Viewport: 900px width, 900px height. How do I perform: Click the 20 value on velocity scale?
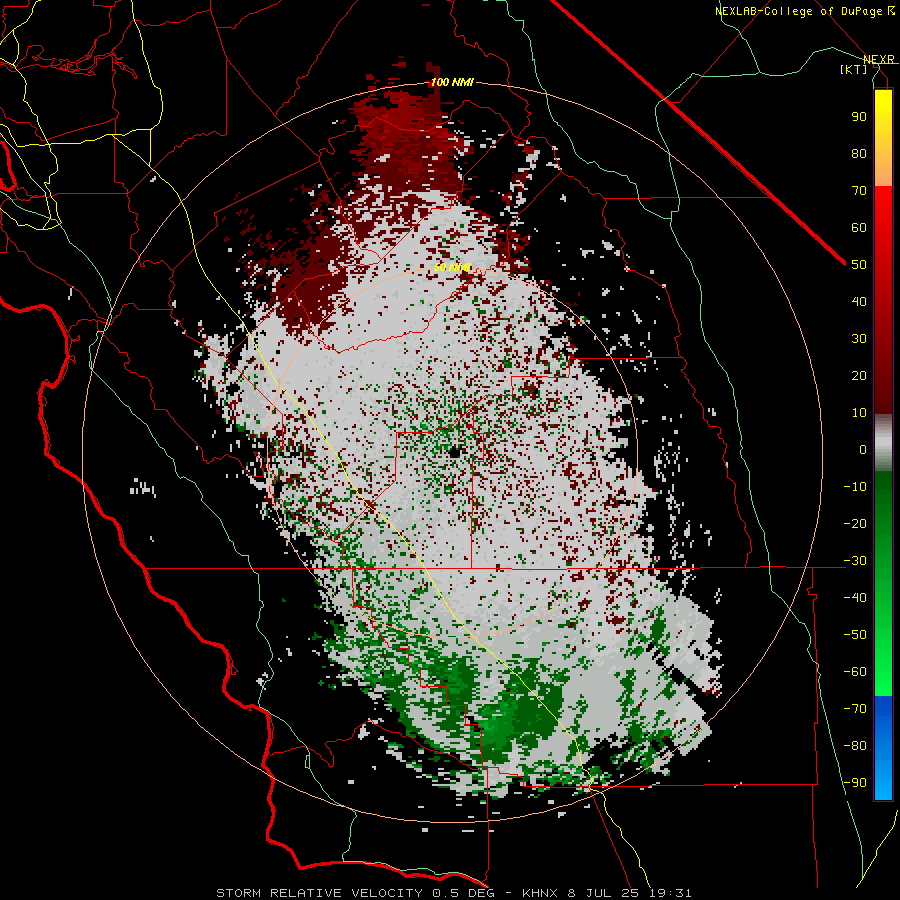point(859,375)
